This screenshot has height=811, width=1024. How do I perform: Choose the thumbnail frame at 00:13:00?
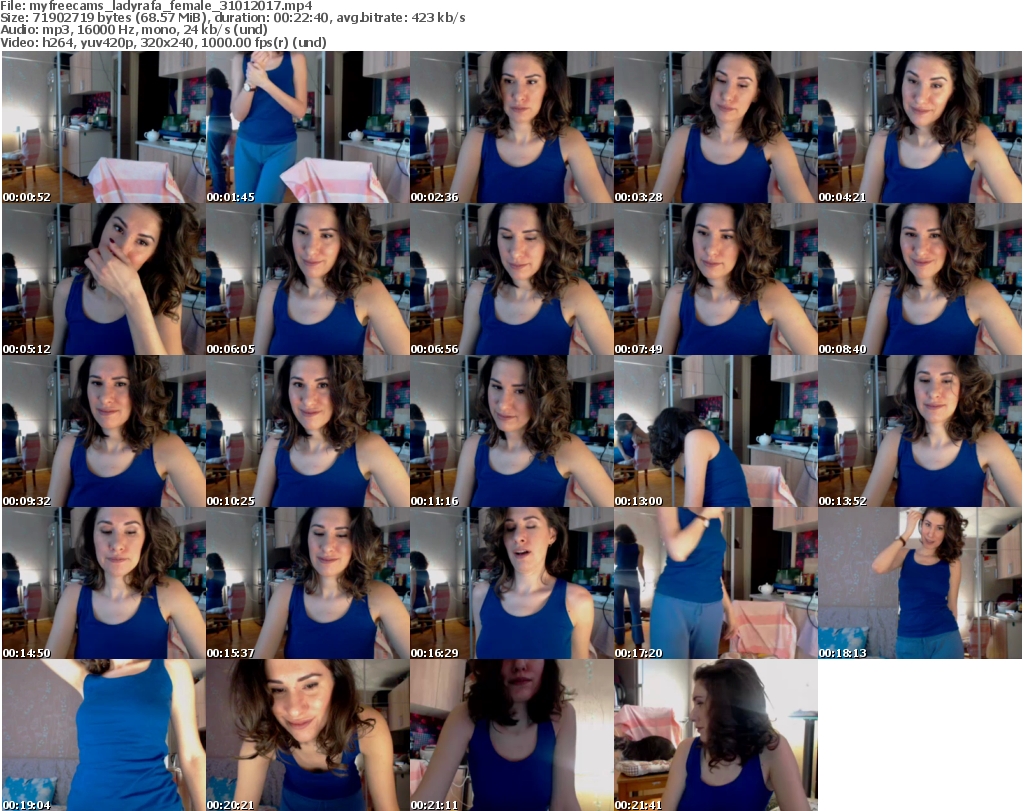coord(715,431)
